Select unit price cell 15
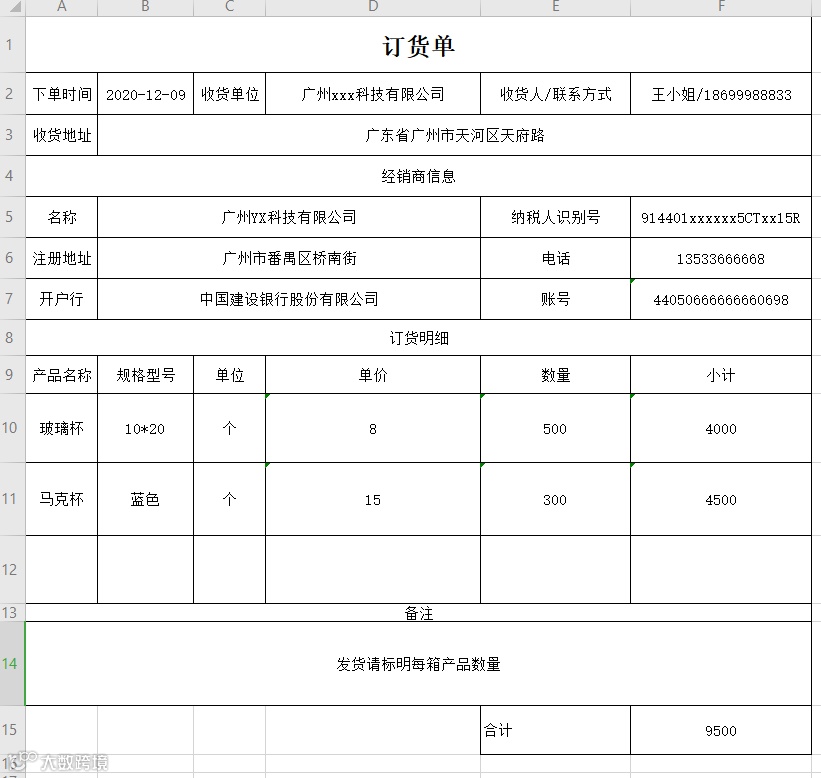Viewport: 821px width, 778px height. click(x=373, y=499)
